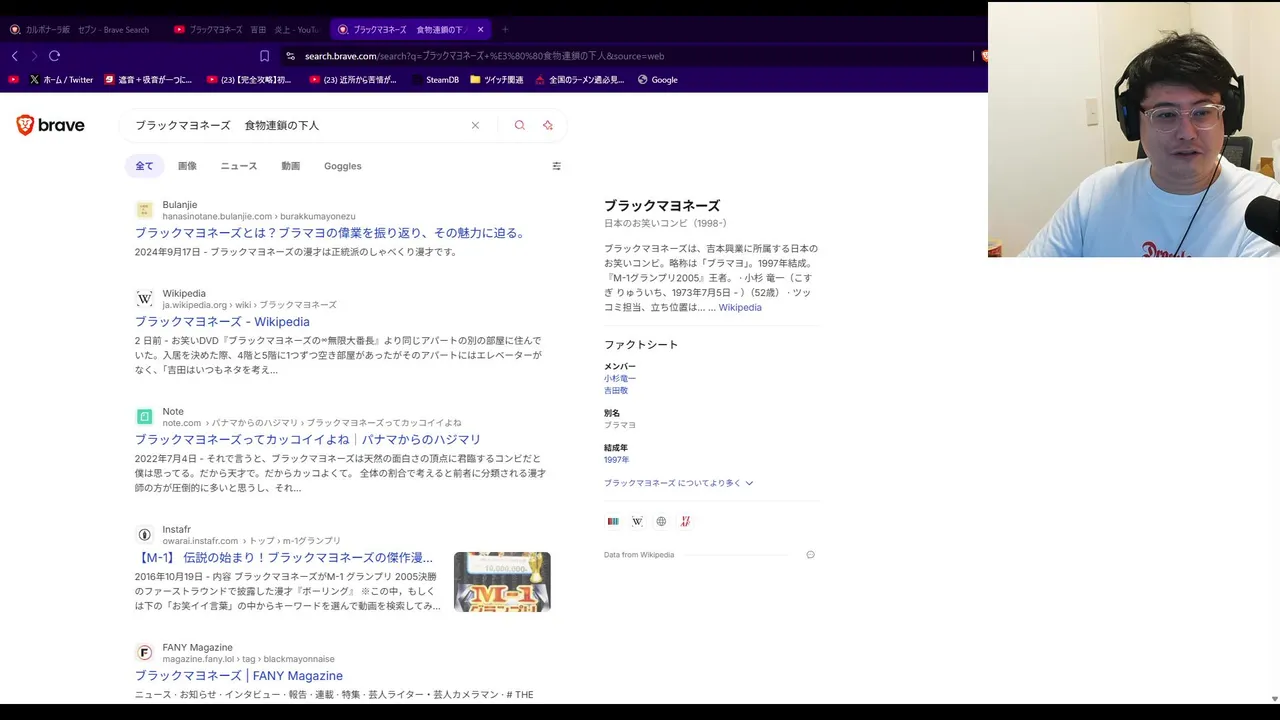
Task: Open ブラックマヨネーズ | FANY Magazine result
Action: click(239, 676)
